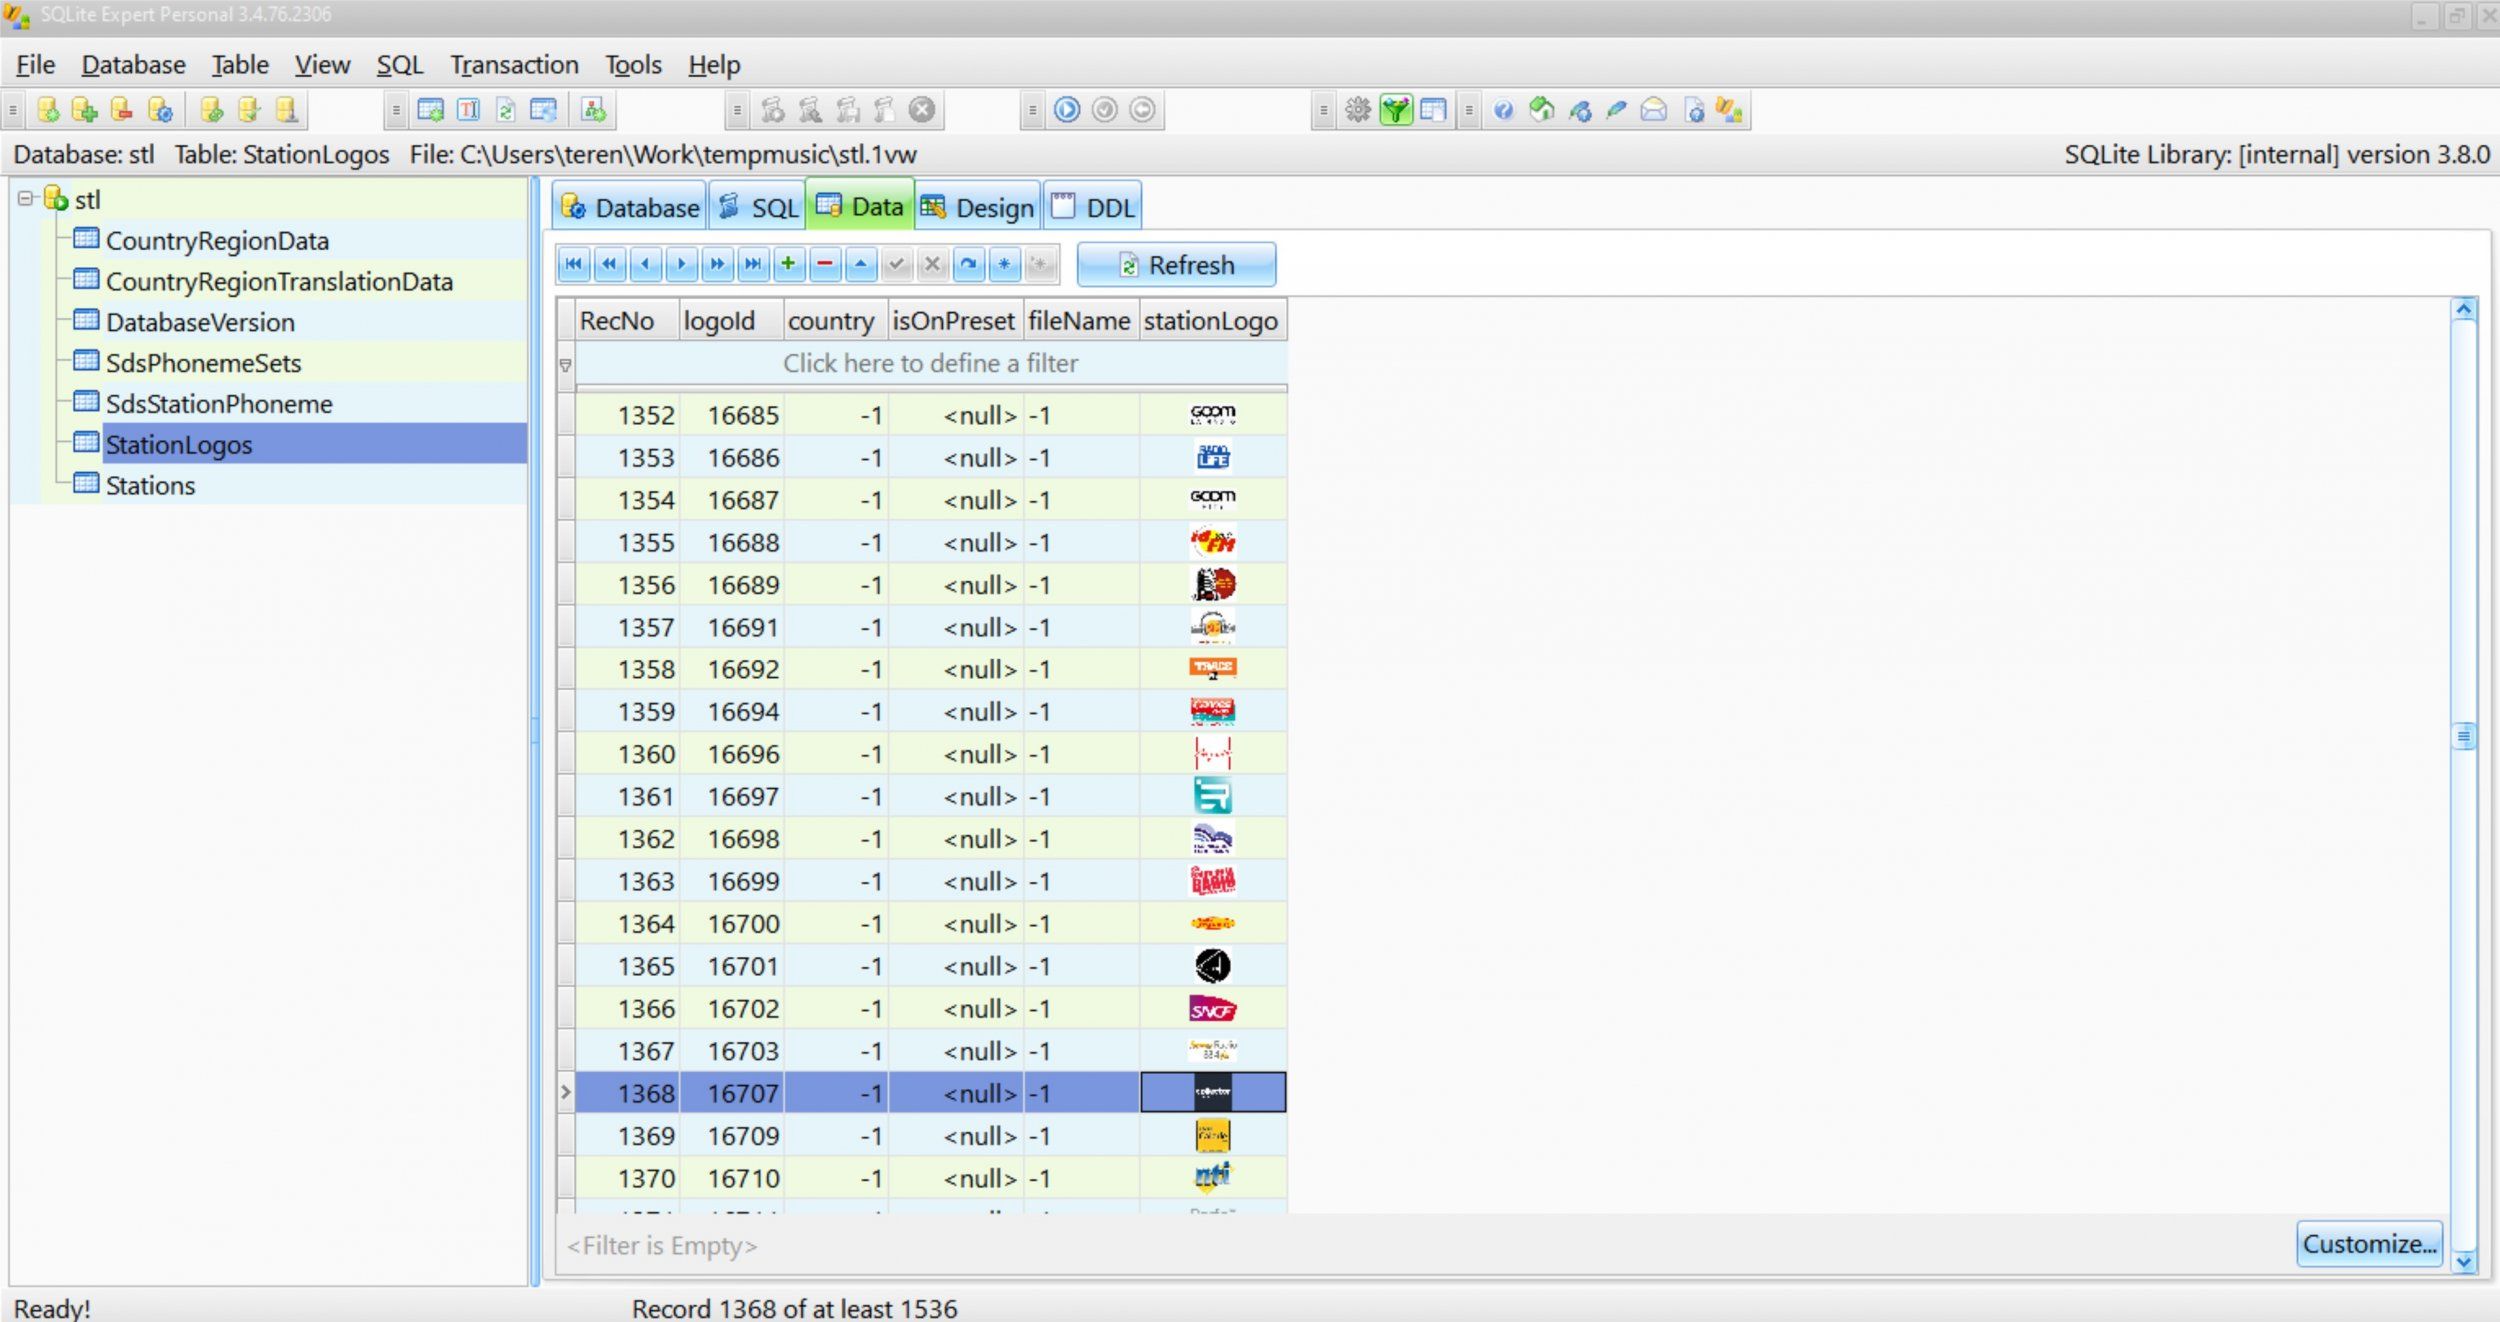Image resolution: width=2500 pixels, height=1322 pixels.
Task: Click the Options gear icon in toolbar
Action: tap(1357, 110)
